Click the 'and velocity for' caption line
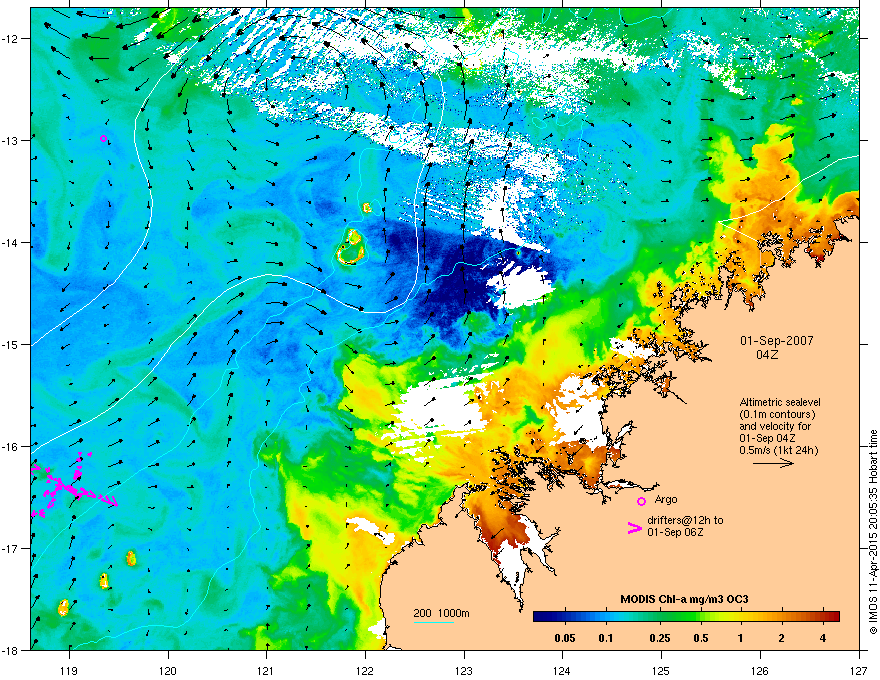 (x=774, y=426)
